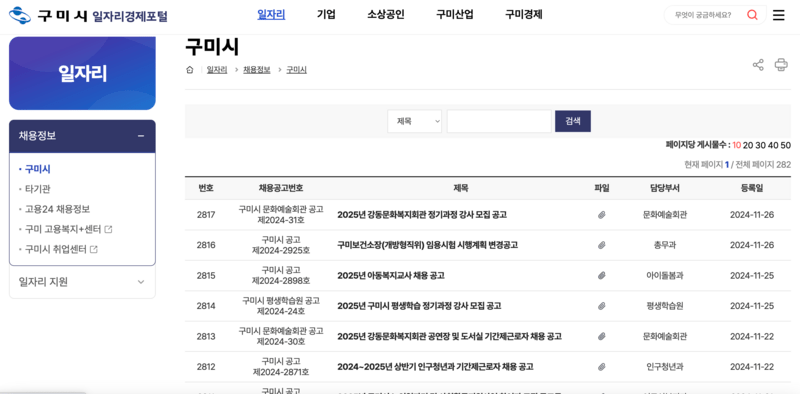
Task: Open the 구미경제 top menu
Action: pos(523,15)
